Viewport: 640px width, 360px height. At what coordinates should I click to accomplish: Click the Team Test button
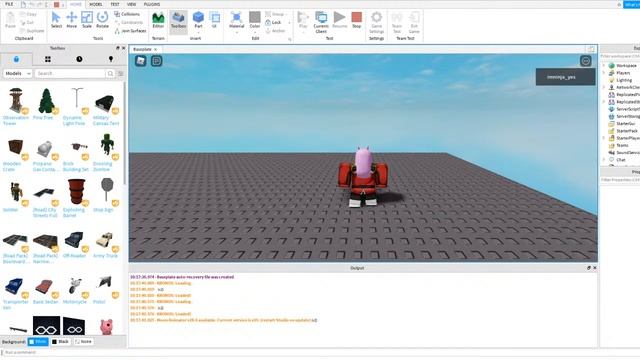397,22
